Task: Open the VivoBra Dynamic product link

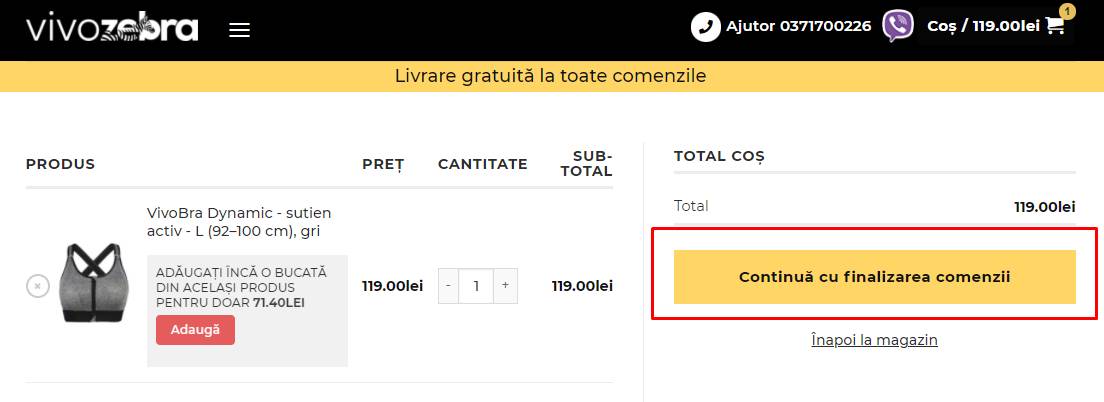Action: click(239, 222)
